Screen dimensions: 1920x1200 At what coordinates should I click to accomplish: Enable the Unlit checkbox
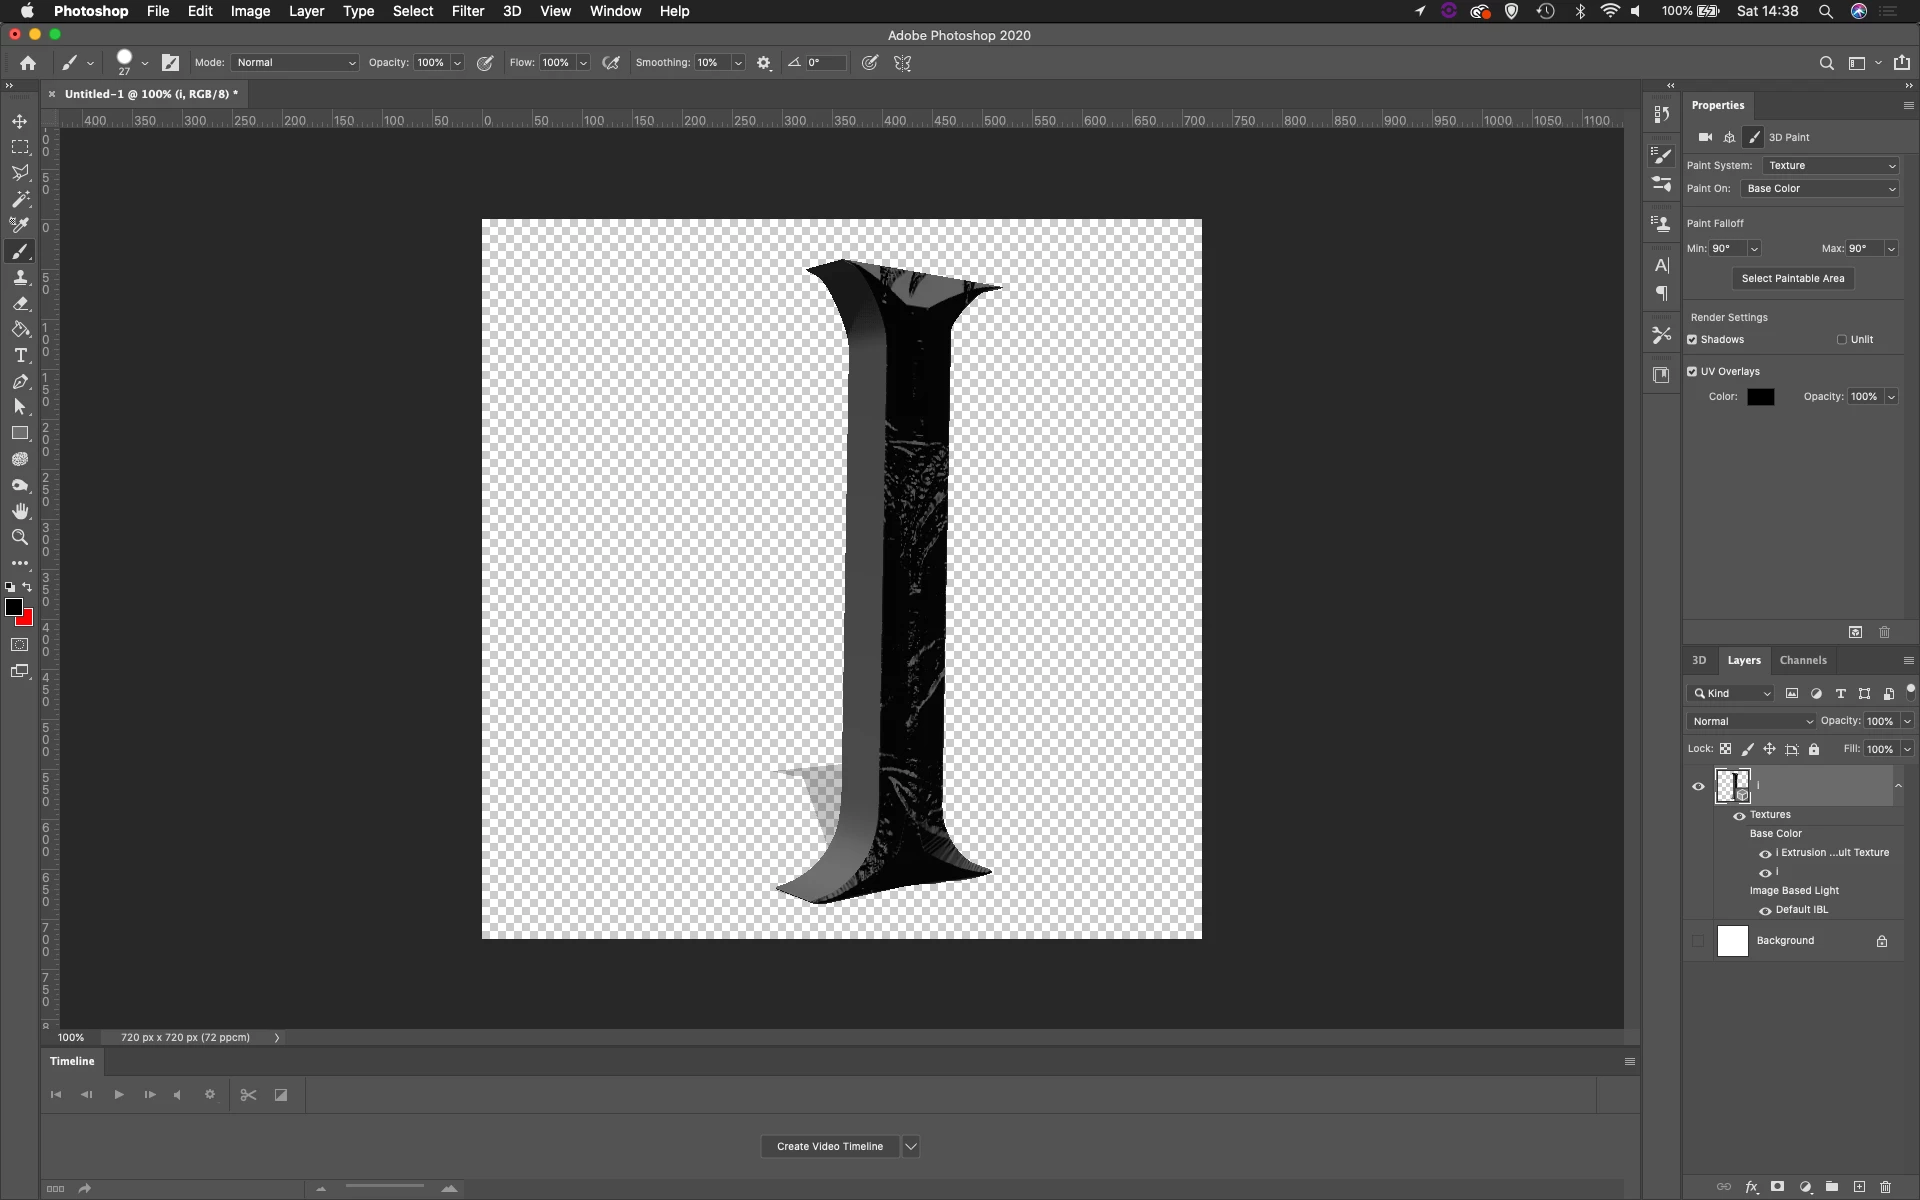(1841, 339)
